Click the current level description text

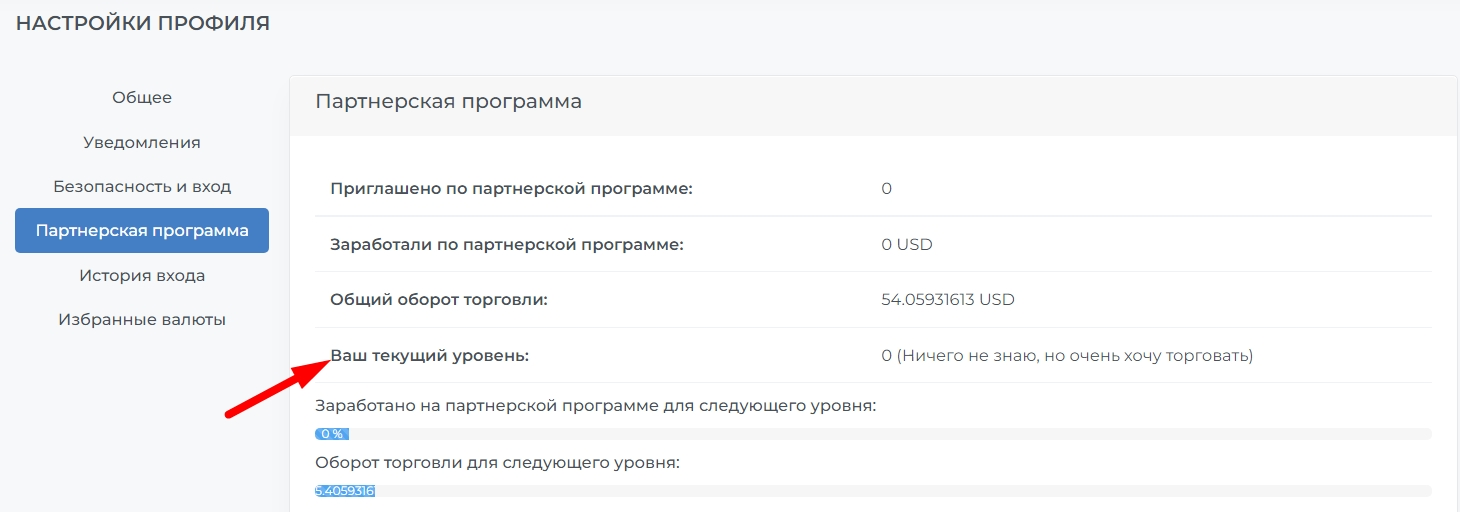1067,356
